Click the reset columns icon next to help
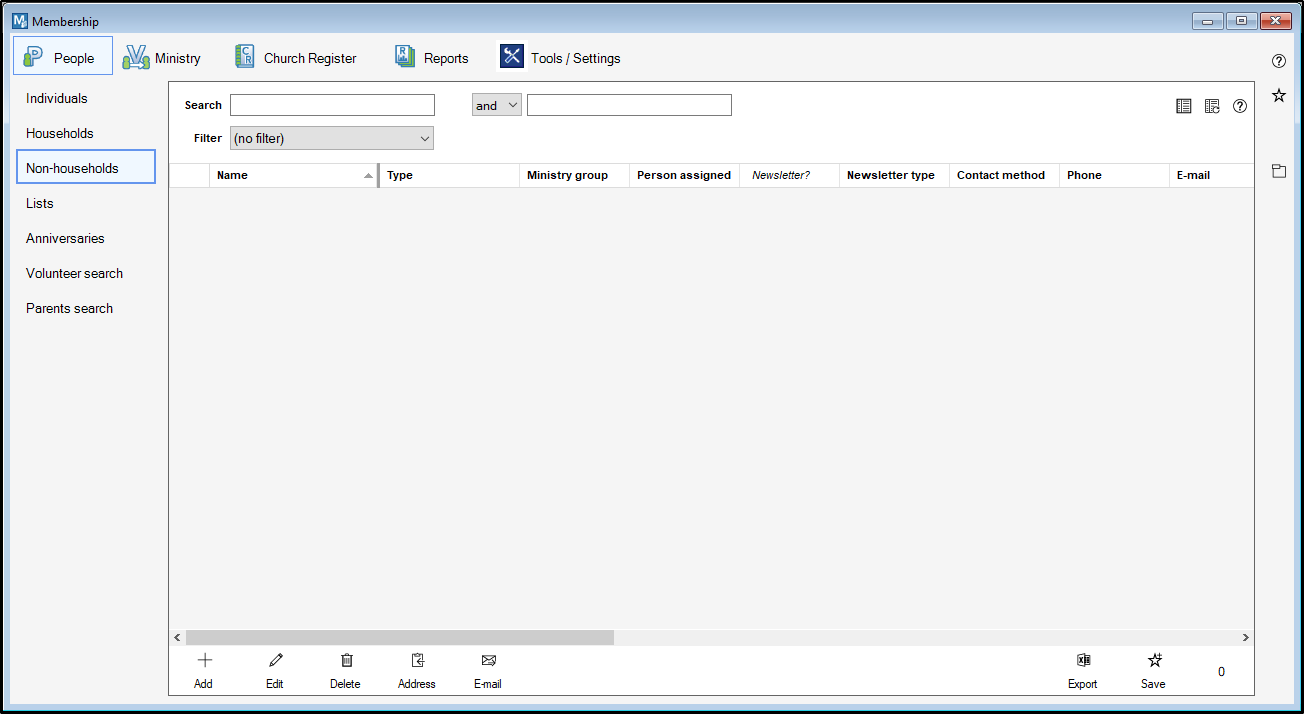This screenshot has height=714, width=1304. [x=1212, y=106]
